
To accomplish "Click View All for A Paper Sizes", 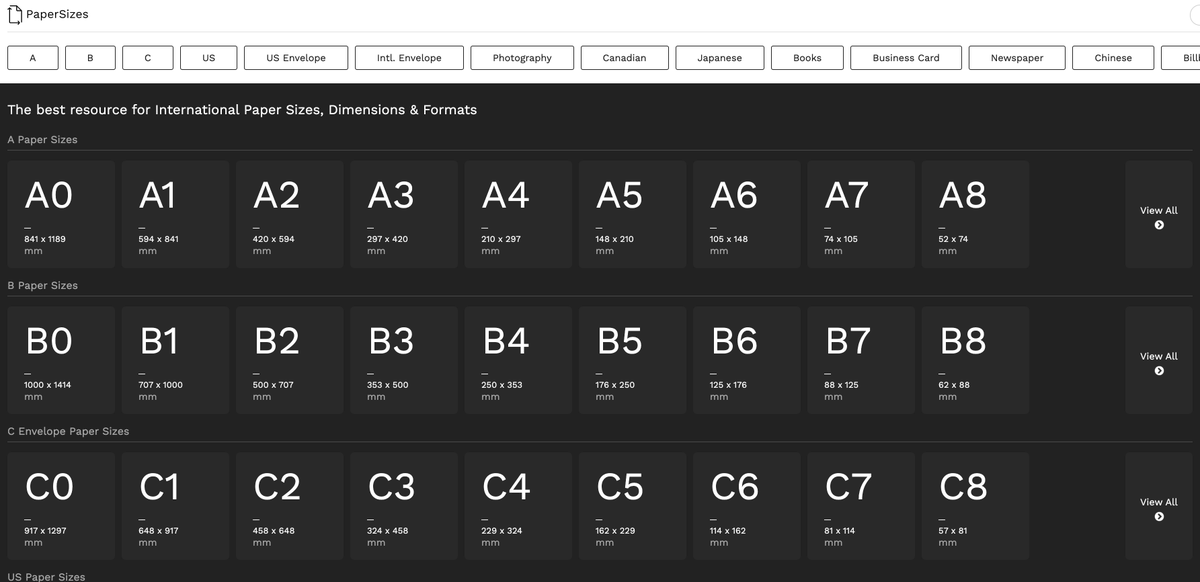I will (1159, 215).
